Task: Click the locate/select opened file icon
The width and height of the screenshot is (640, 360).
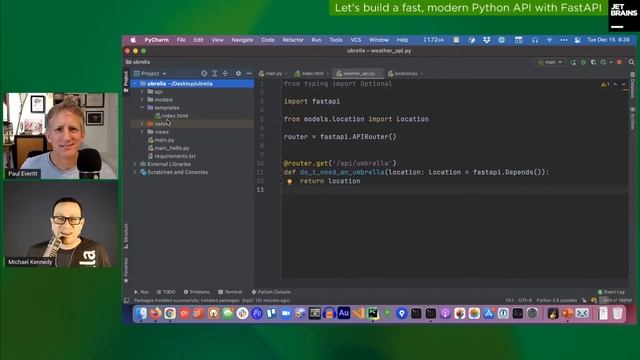Action: point(204,73)
